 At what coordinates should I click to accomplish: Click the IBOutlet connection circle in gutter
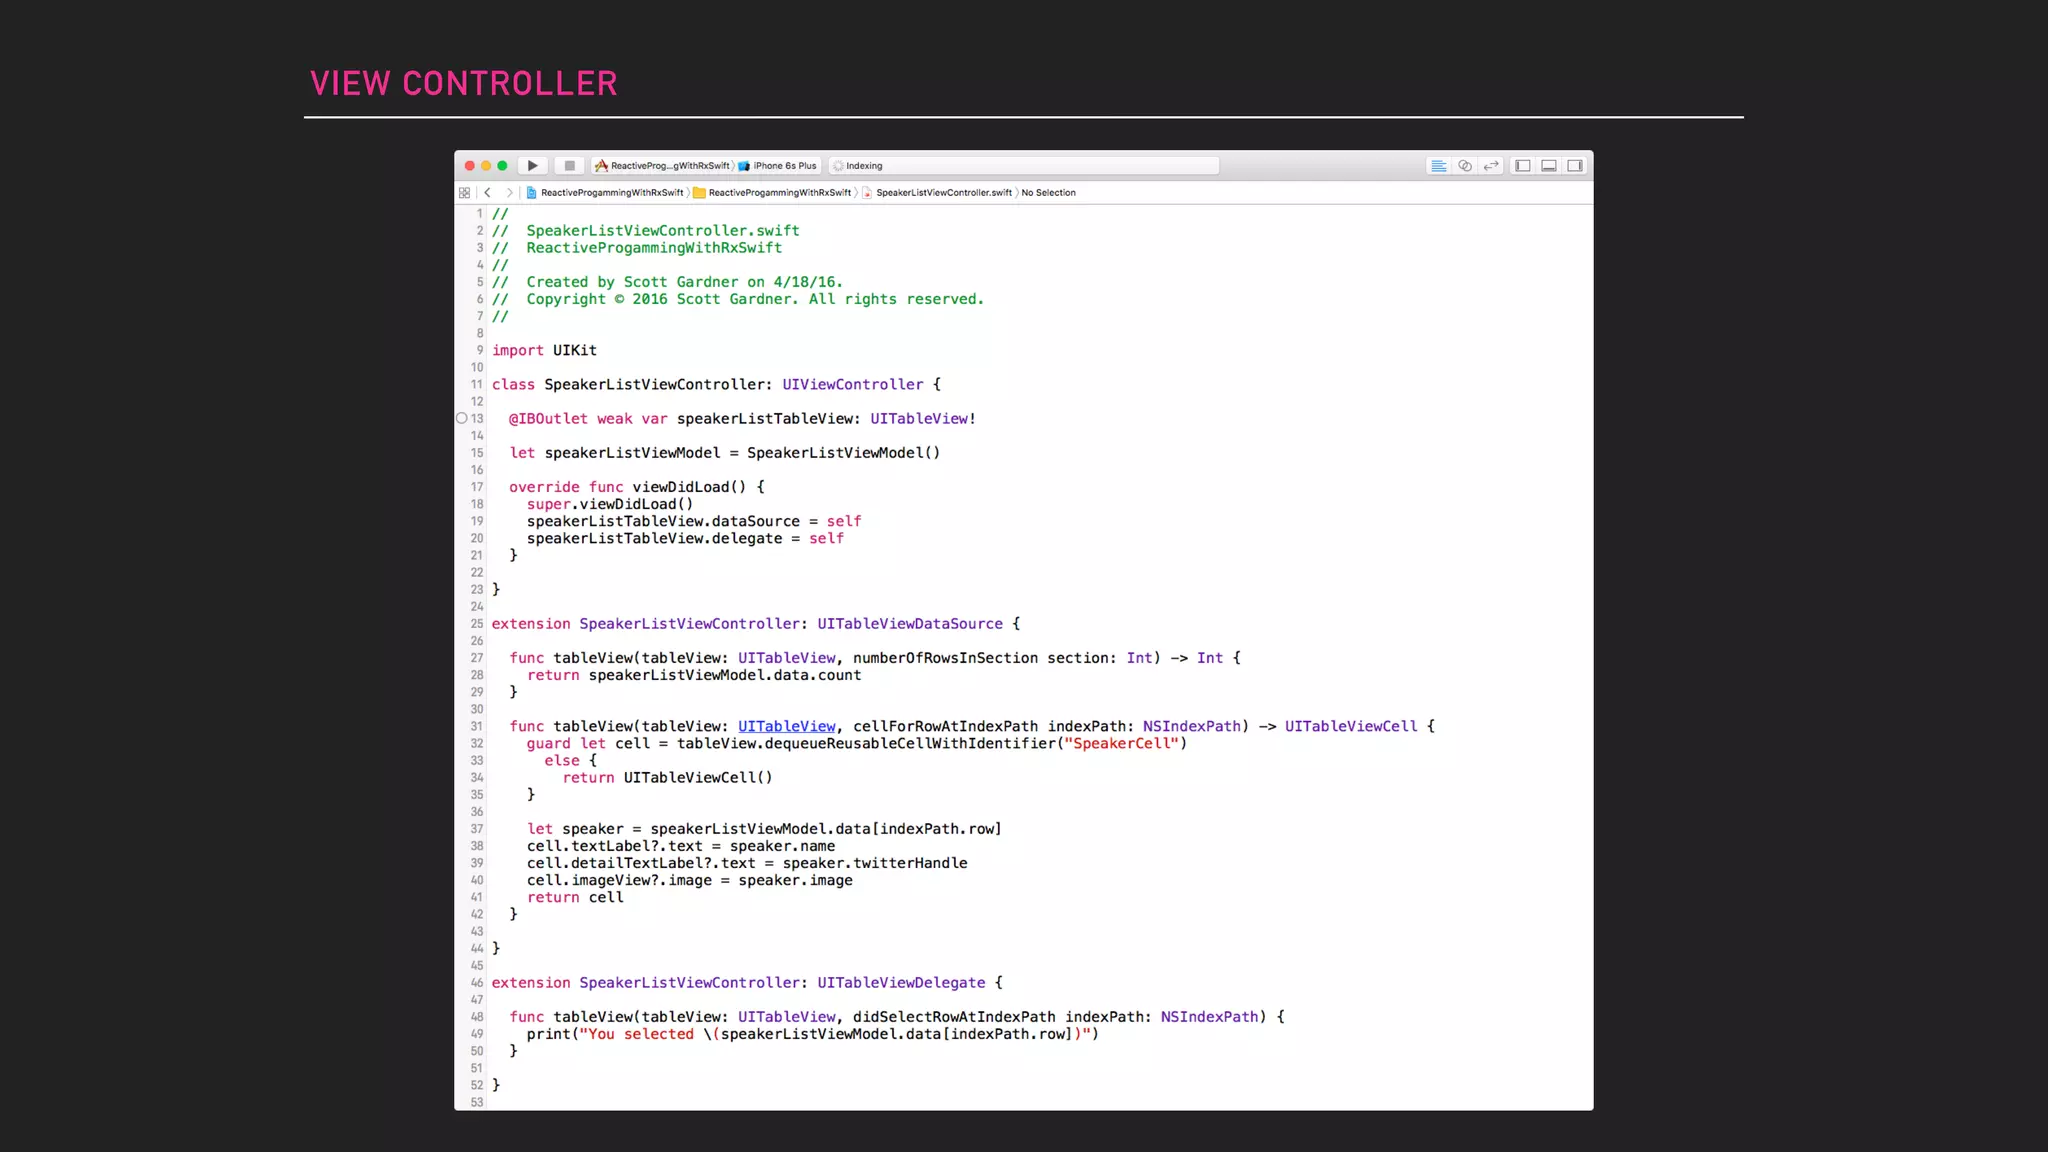tap(461, 418)
